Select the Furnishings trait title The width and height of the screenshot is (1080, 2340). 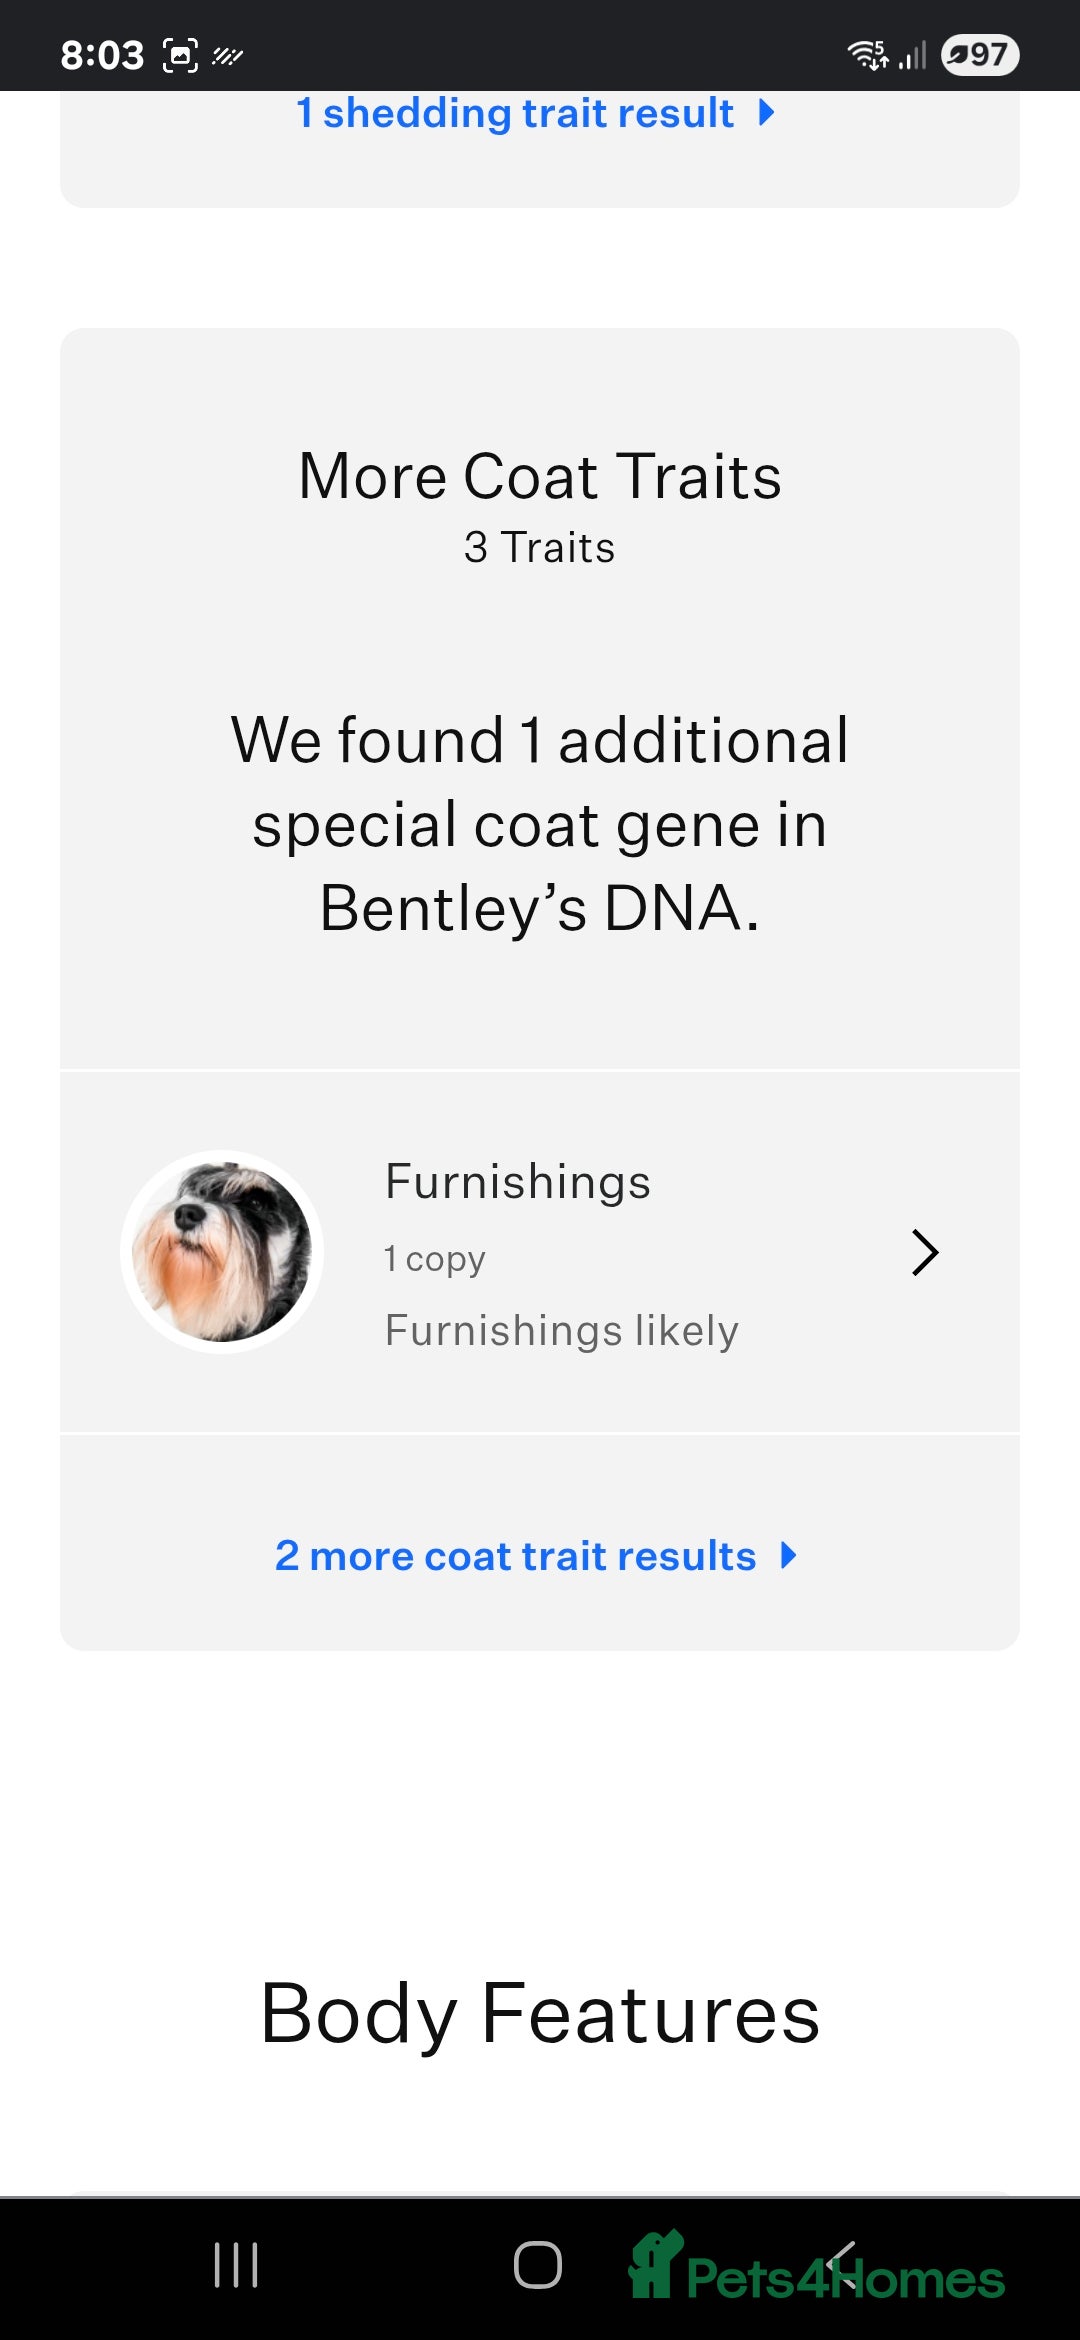pos(518,1182)
